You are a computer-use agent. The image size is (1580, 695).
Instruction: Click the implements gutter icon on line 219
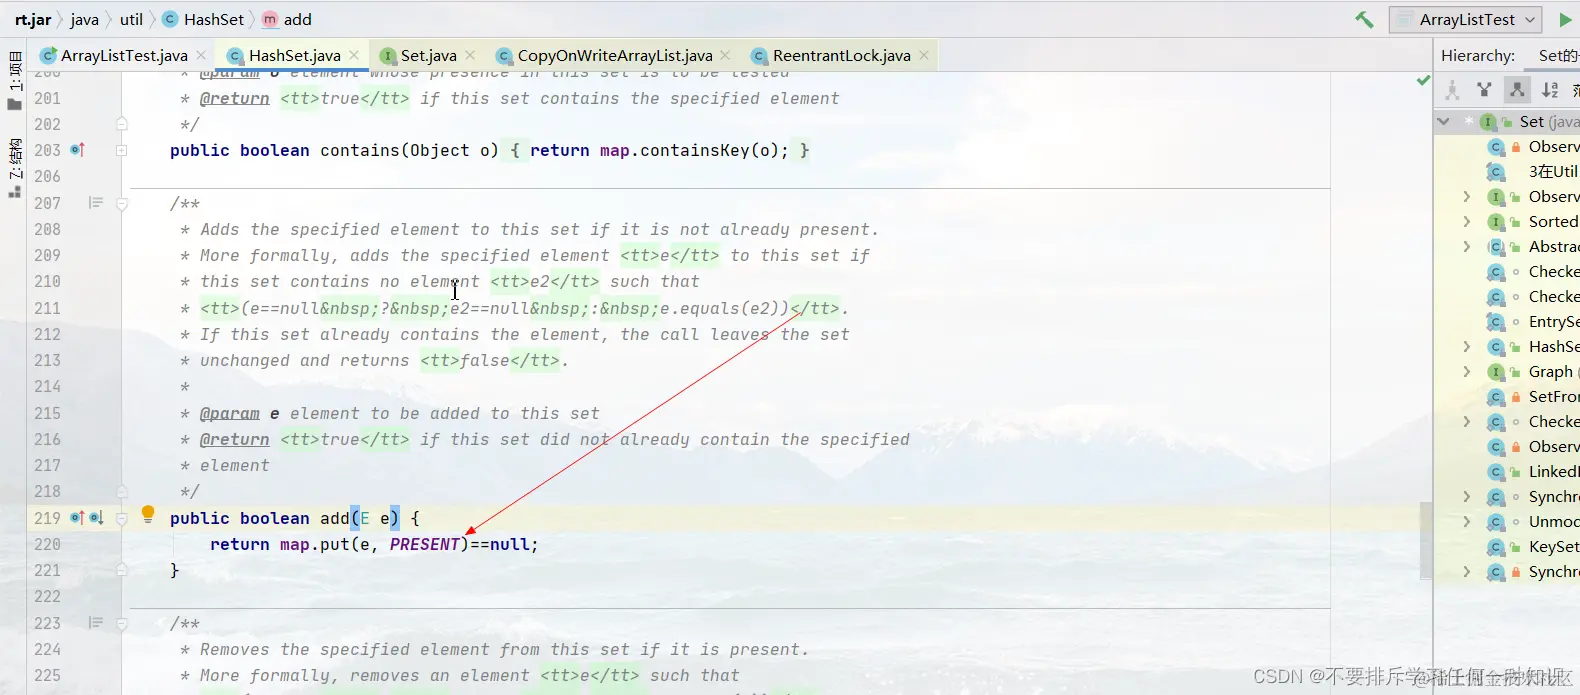click(78, 518)
